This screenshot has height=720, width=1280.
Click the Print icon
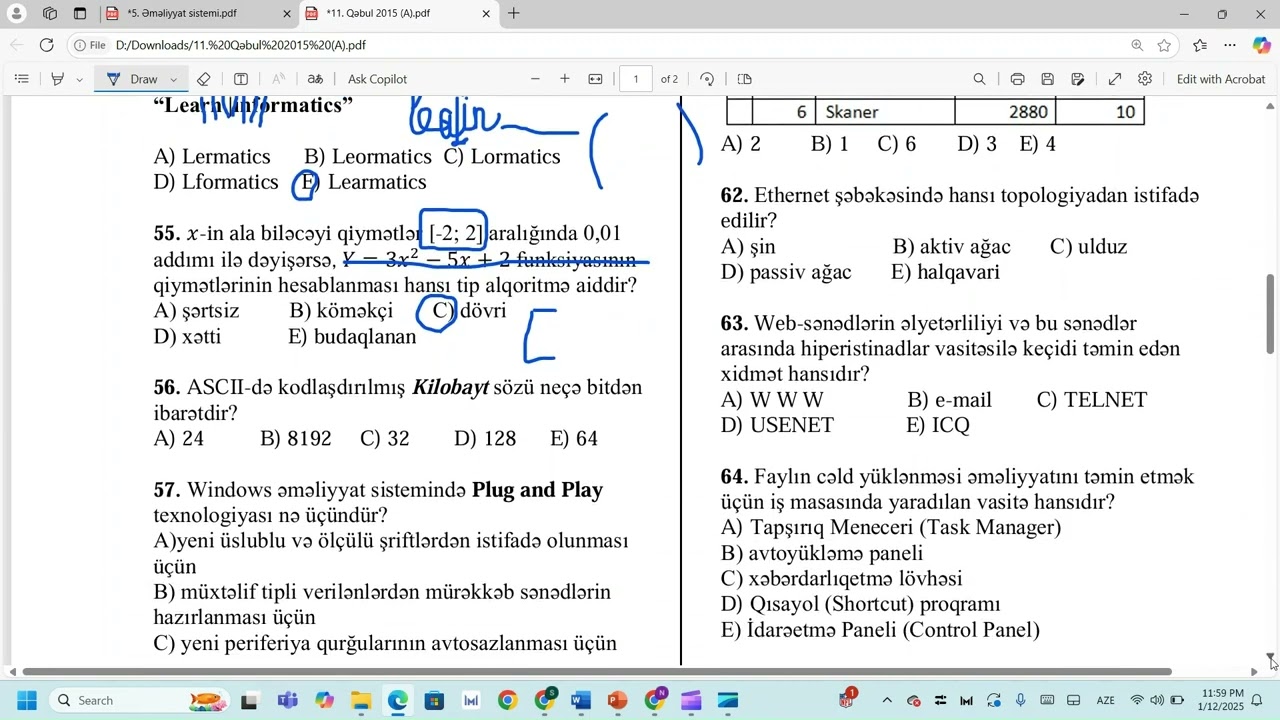pyautogui.click(x=1017, y=79)
